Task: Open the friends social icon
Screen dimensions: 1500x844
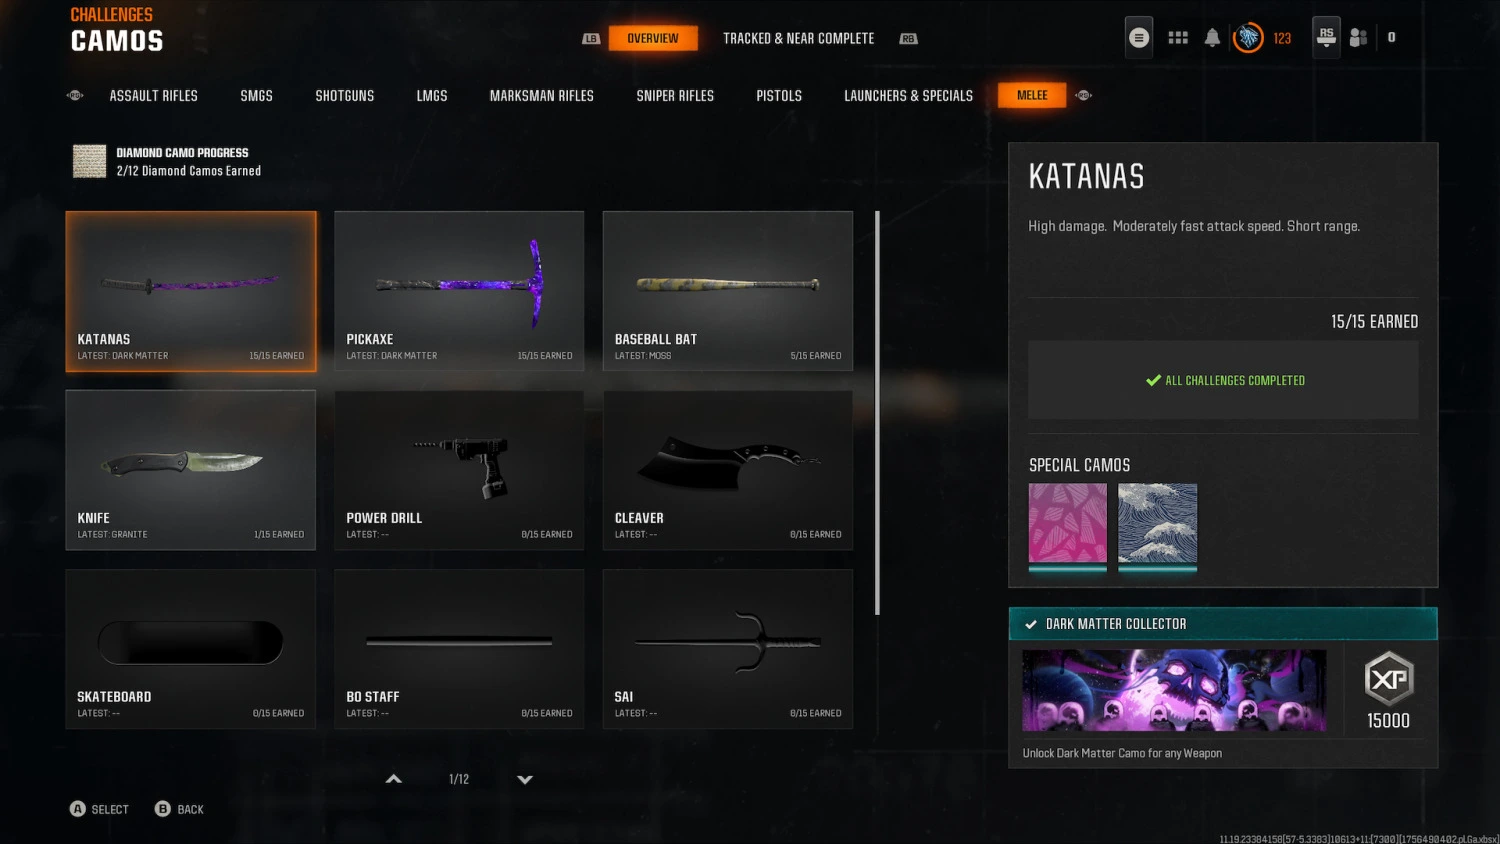Action: [1358, 38]
